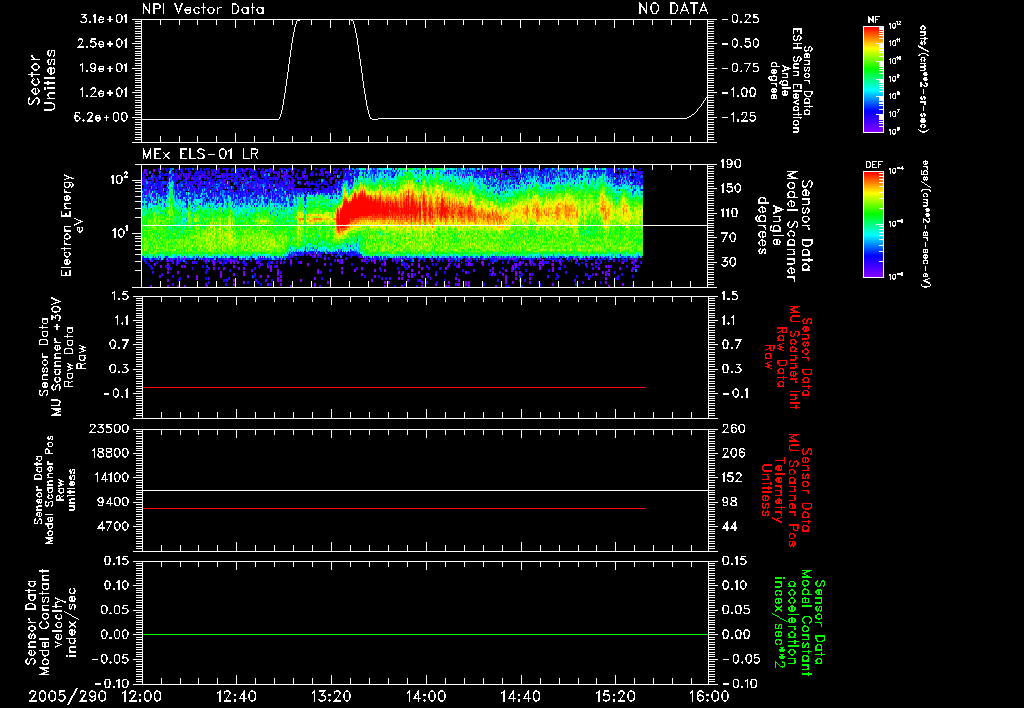Select the 'NPI Vector Data' panel title

coord(204,9)
